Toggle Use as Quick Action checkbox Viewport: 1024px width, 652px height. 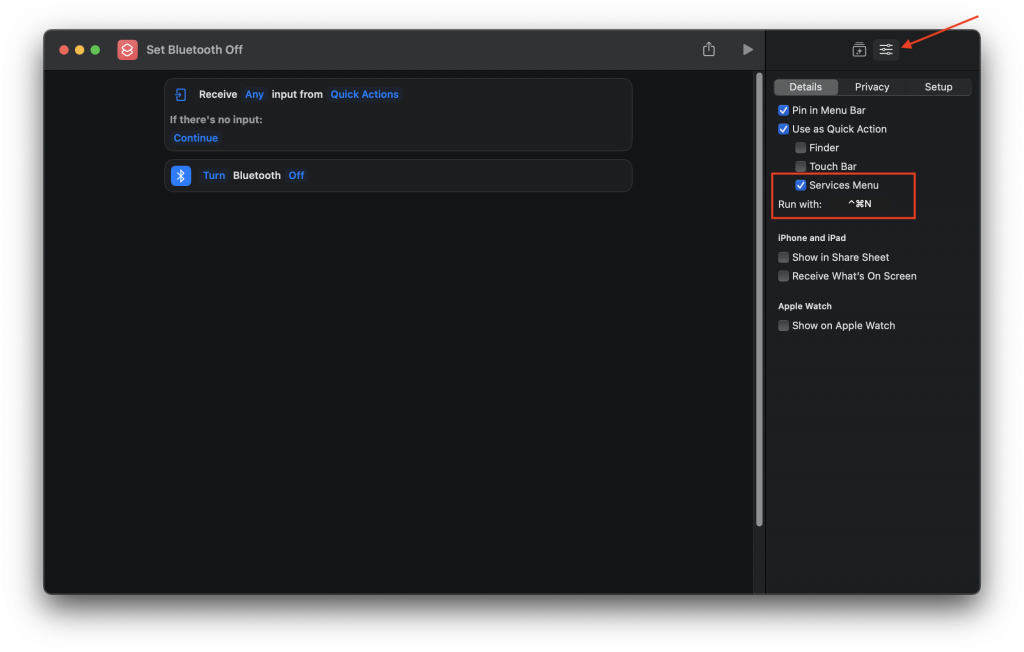(x=784, y=129)
